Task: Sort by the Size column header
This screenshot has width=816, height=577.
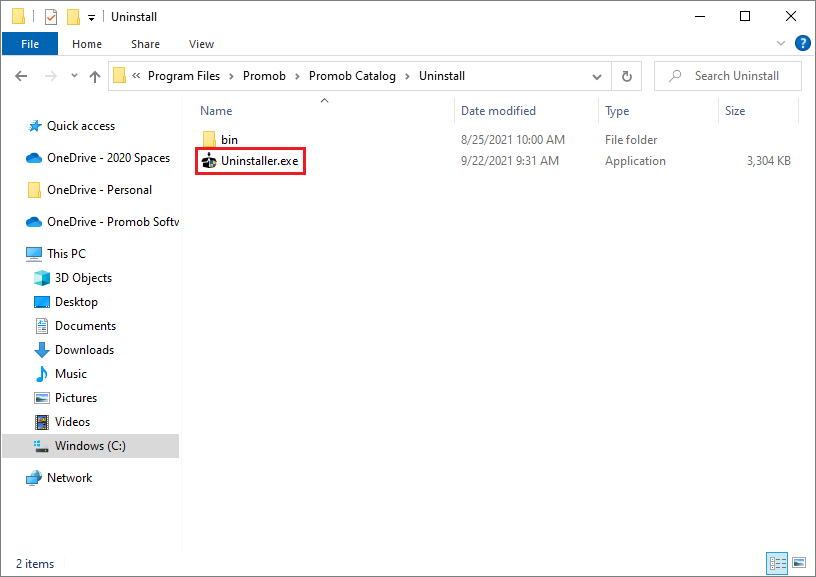Action: click(735, 111)
